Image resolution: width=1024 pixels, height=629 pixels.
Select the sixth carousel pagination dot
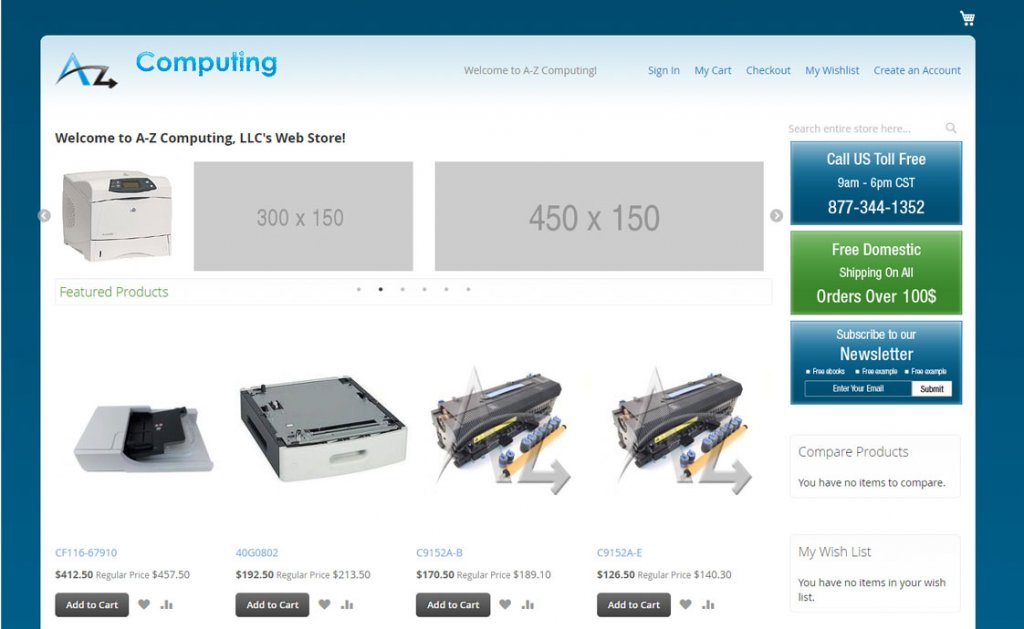point(468,289)
